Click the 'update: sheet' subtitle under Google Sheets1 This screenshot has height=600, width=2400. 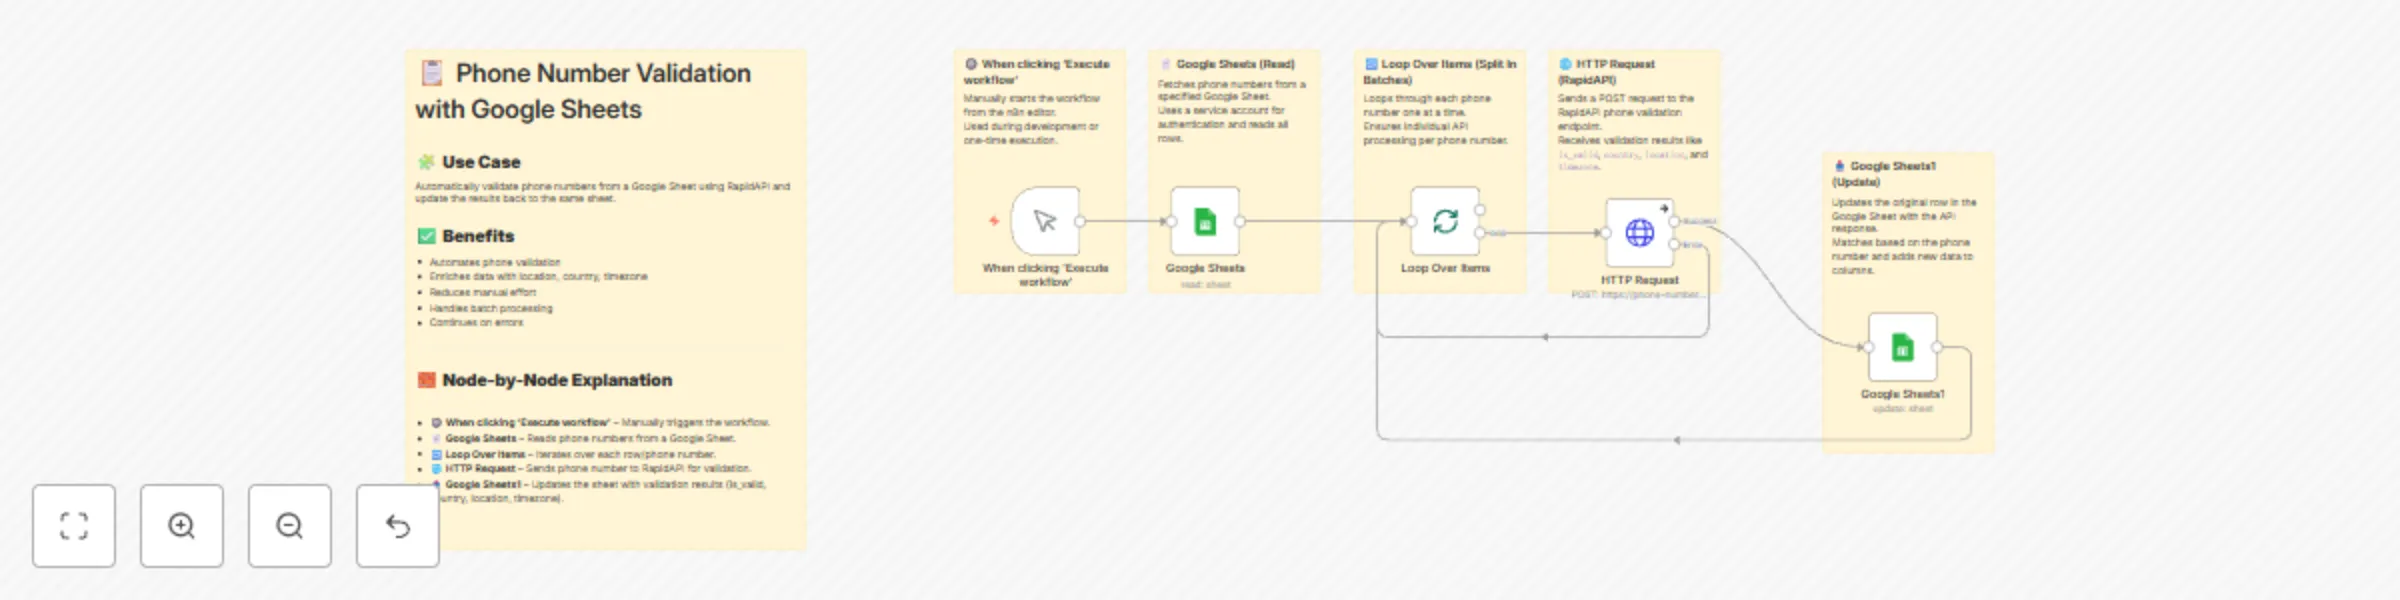click(1903, 408)
